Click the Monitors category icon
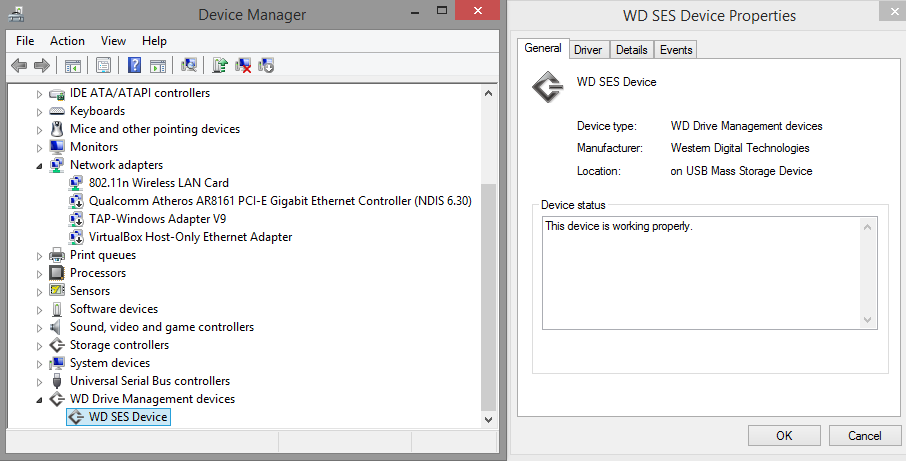906x461 pixels. pos(57,147)
